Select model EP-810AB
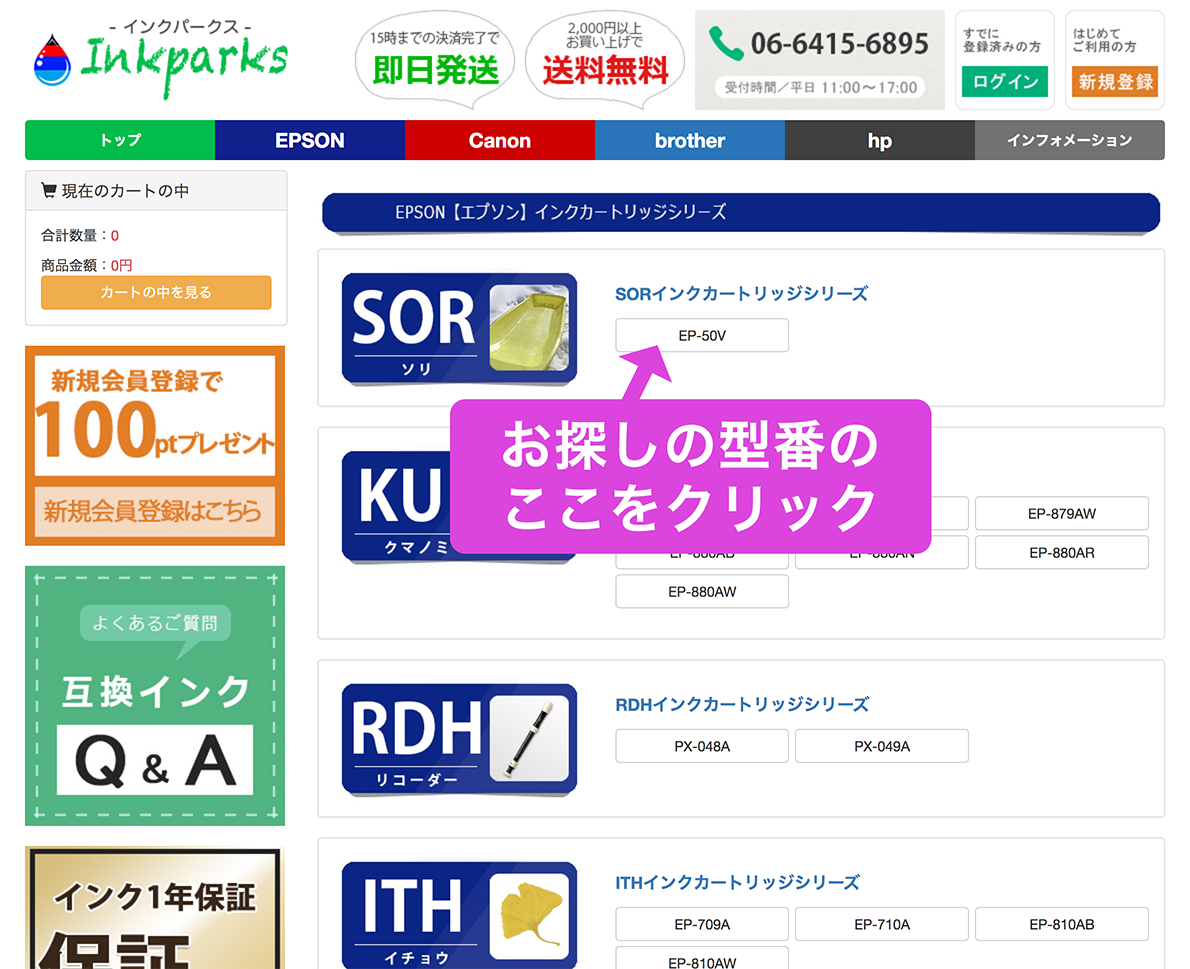1190x969 pixels. tap(1062, 924)
